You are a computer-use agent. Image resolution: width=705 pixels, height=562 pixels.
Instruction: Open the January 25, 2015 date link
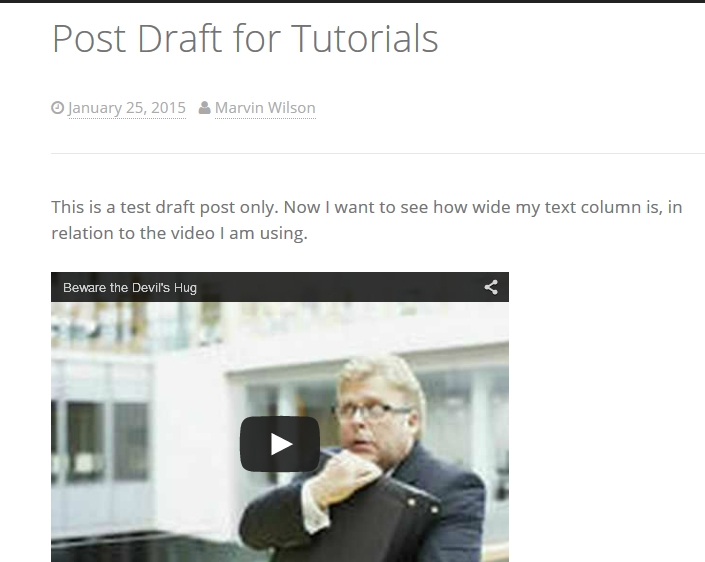click(127, 108)
